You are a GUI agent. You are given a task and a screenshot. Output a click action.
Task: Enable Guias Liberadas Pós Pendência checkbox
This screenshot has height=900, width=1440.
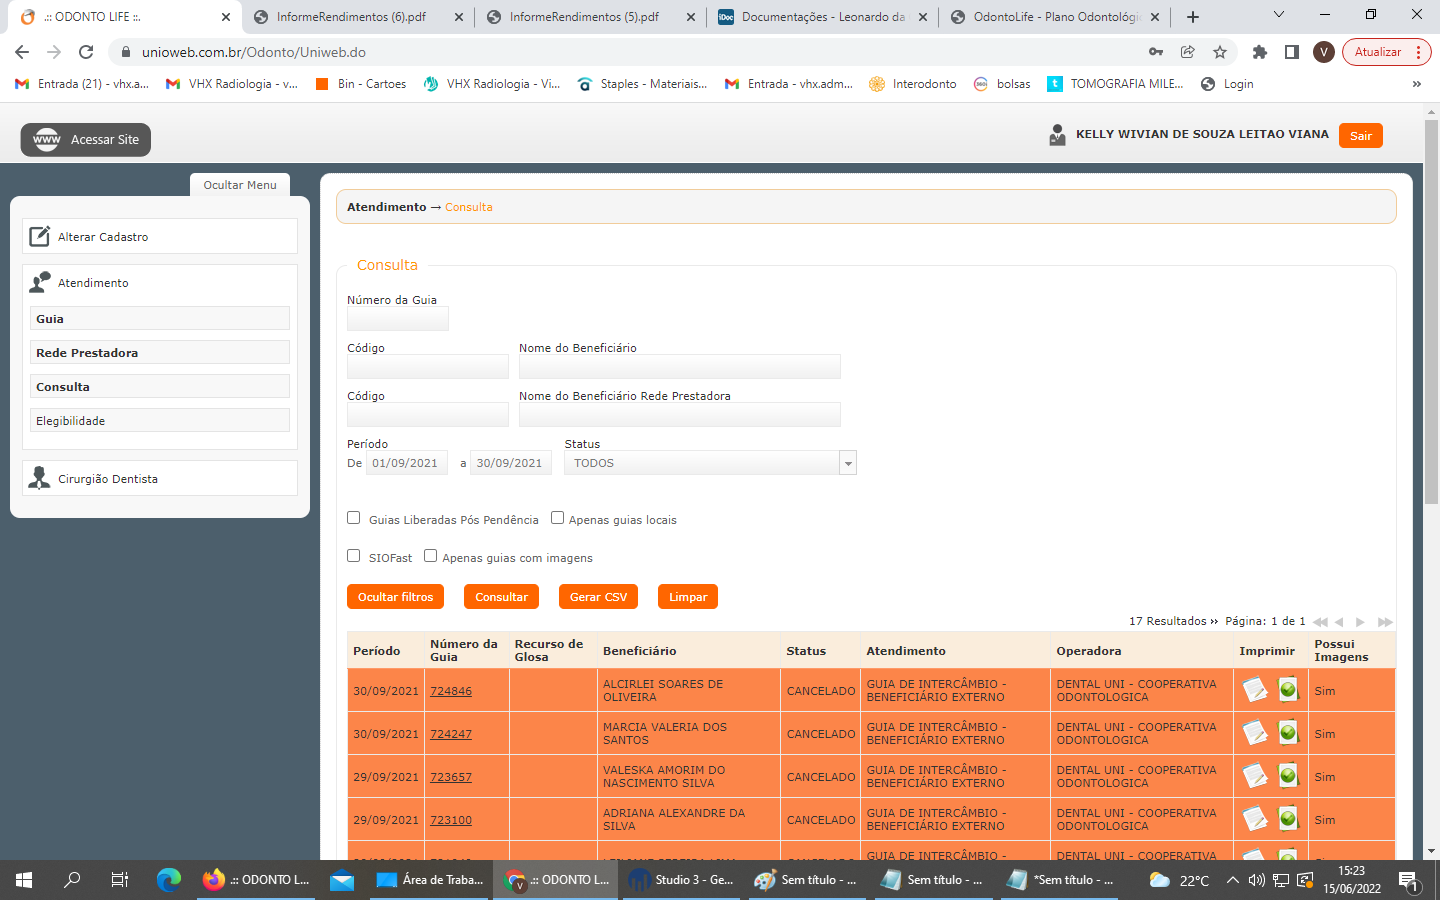click(x=354, y=518)
